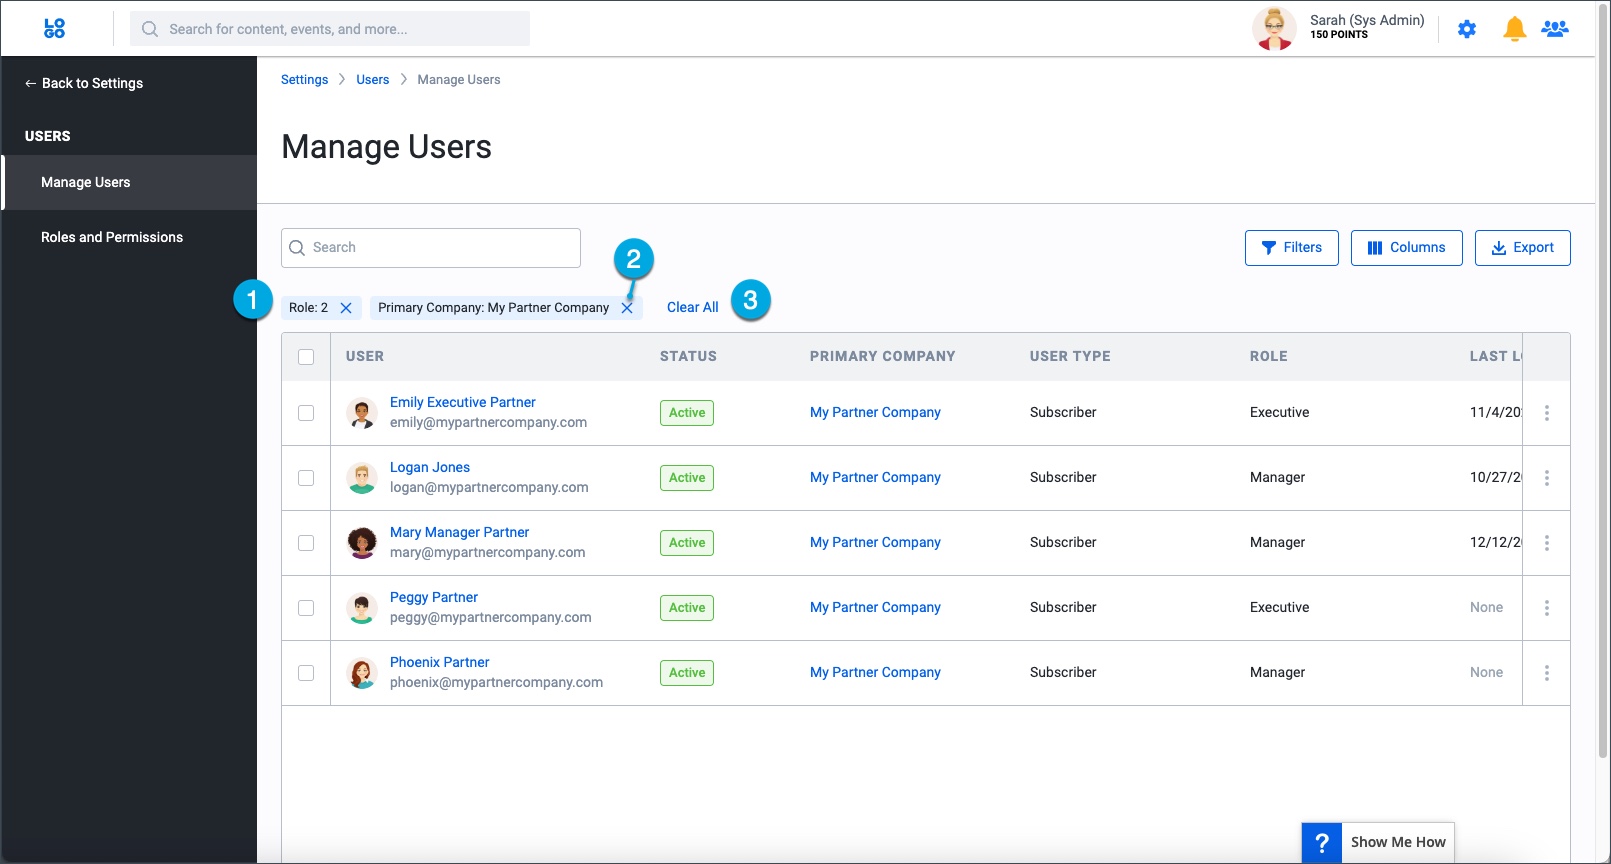Screen dimensions: 1611x864
Task: Click Show Me How button
Action: tap(1397, 843)
